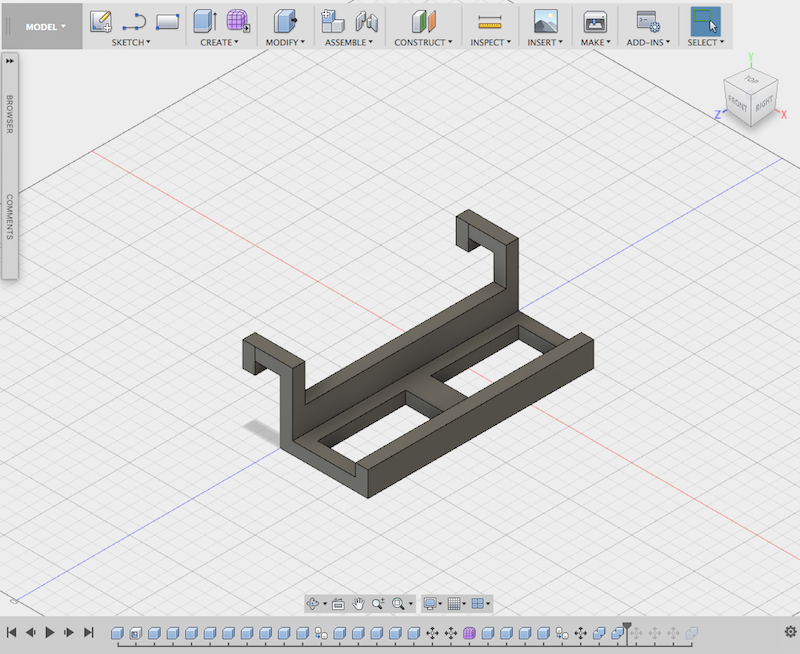Image resolution: width=800 pixels, height=654 pixels.
Task: Open the Orbit type dropdown arrow
Action: point(325,604)
